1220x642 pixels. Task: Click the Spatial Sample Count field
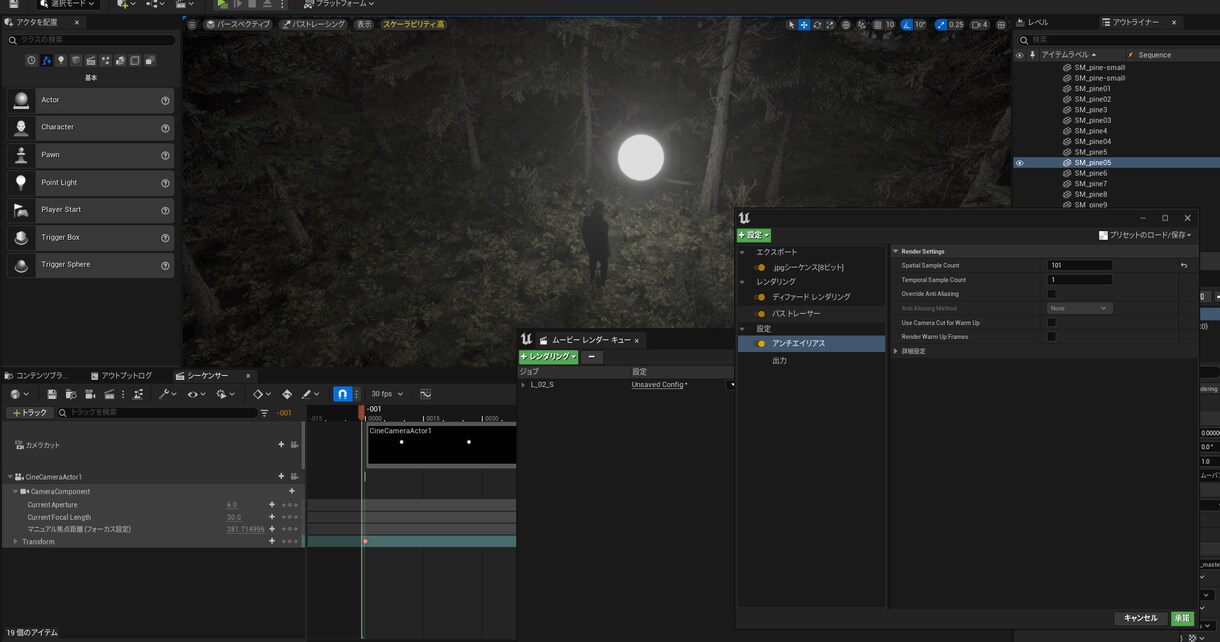click(1079, 265)
